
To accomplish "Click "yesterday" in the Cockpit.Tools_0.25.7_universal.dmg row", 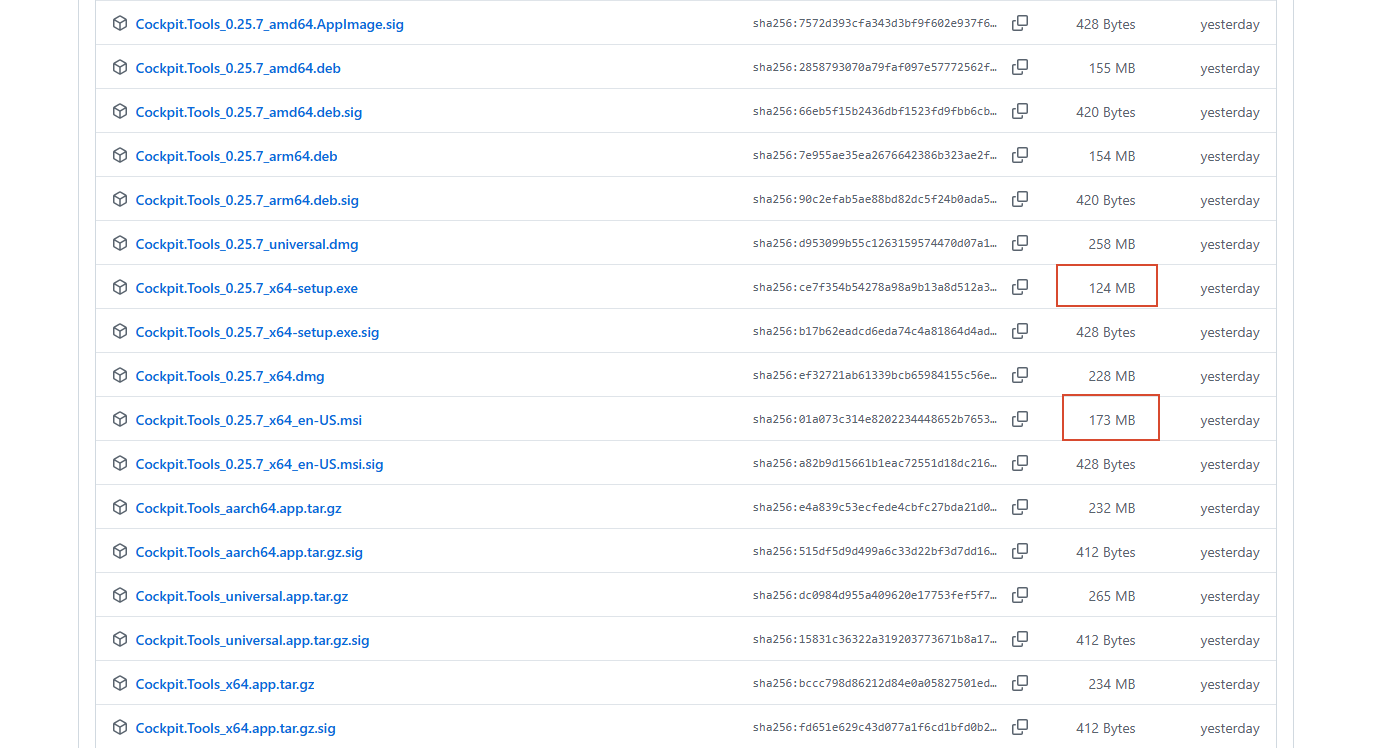I will [1230, 244].
